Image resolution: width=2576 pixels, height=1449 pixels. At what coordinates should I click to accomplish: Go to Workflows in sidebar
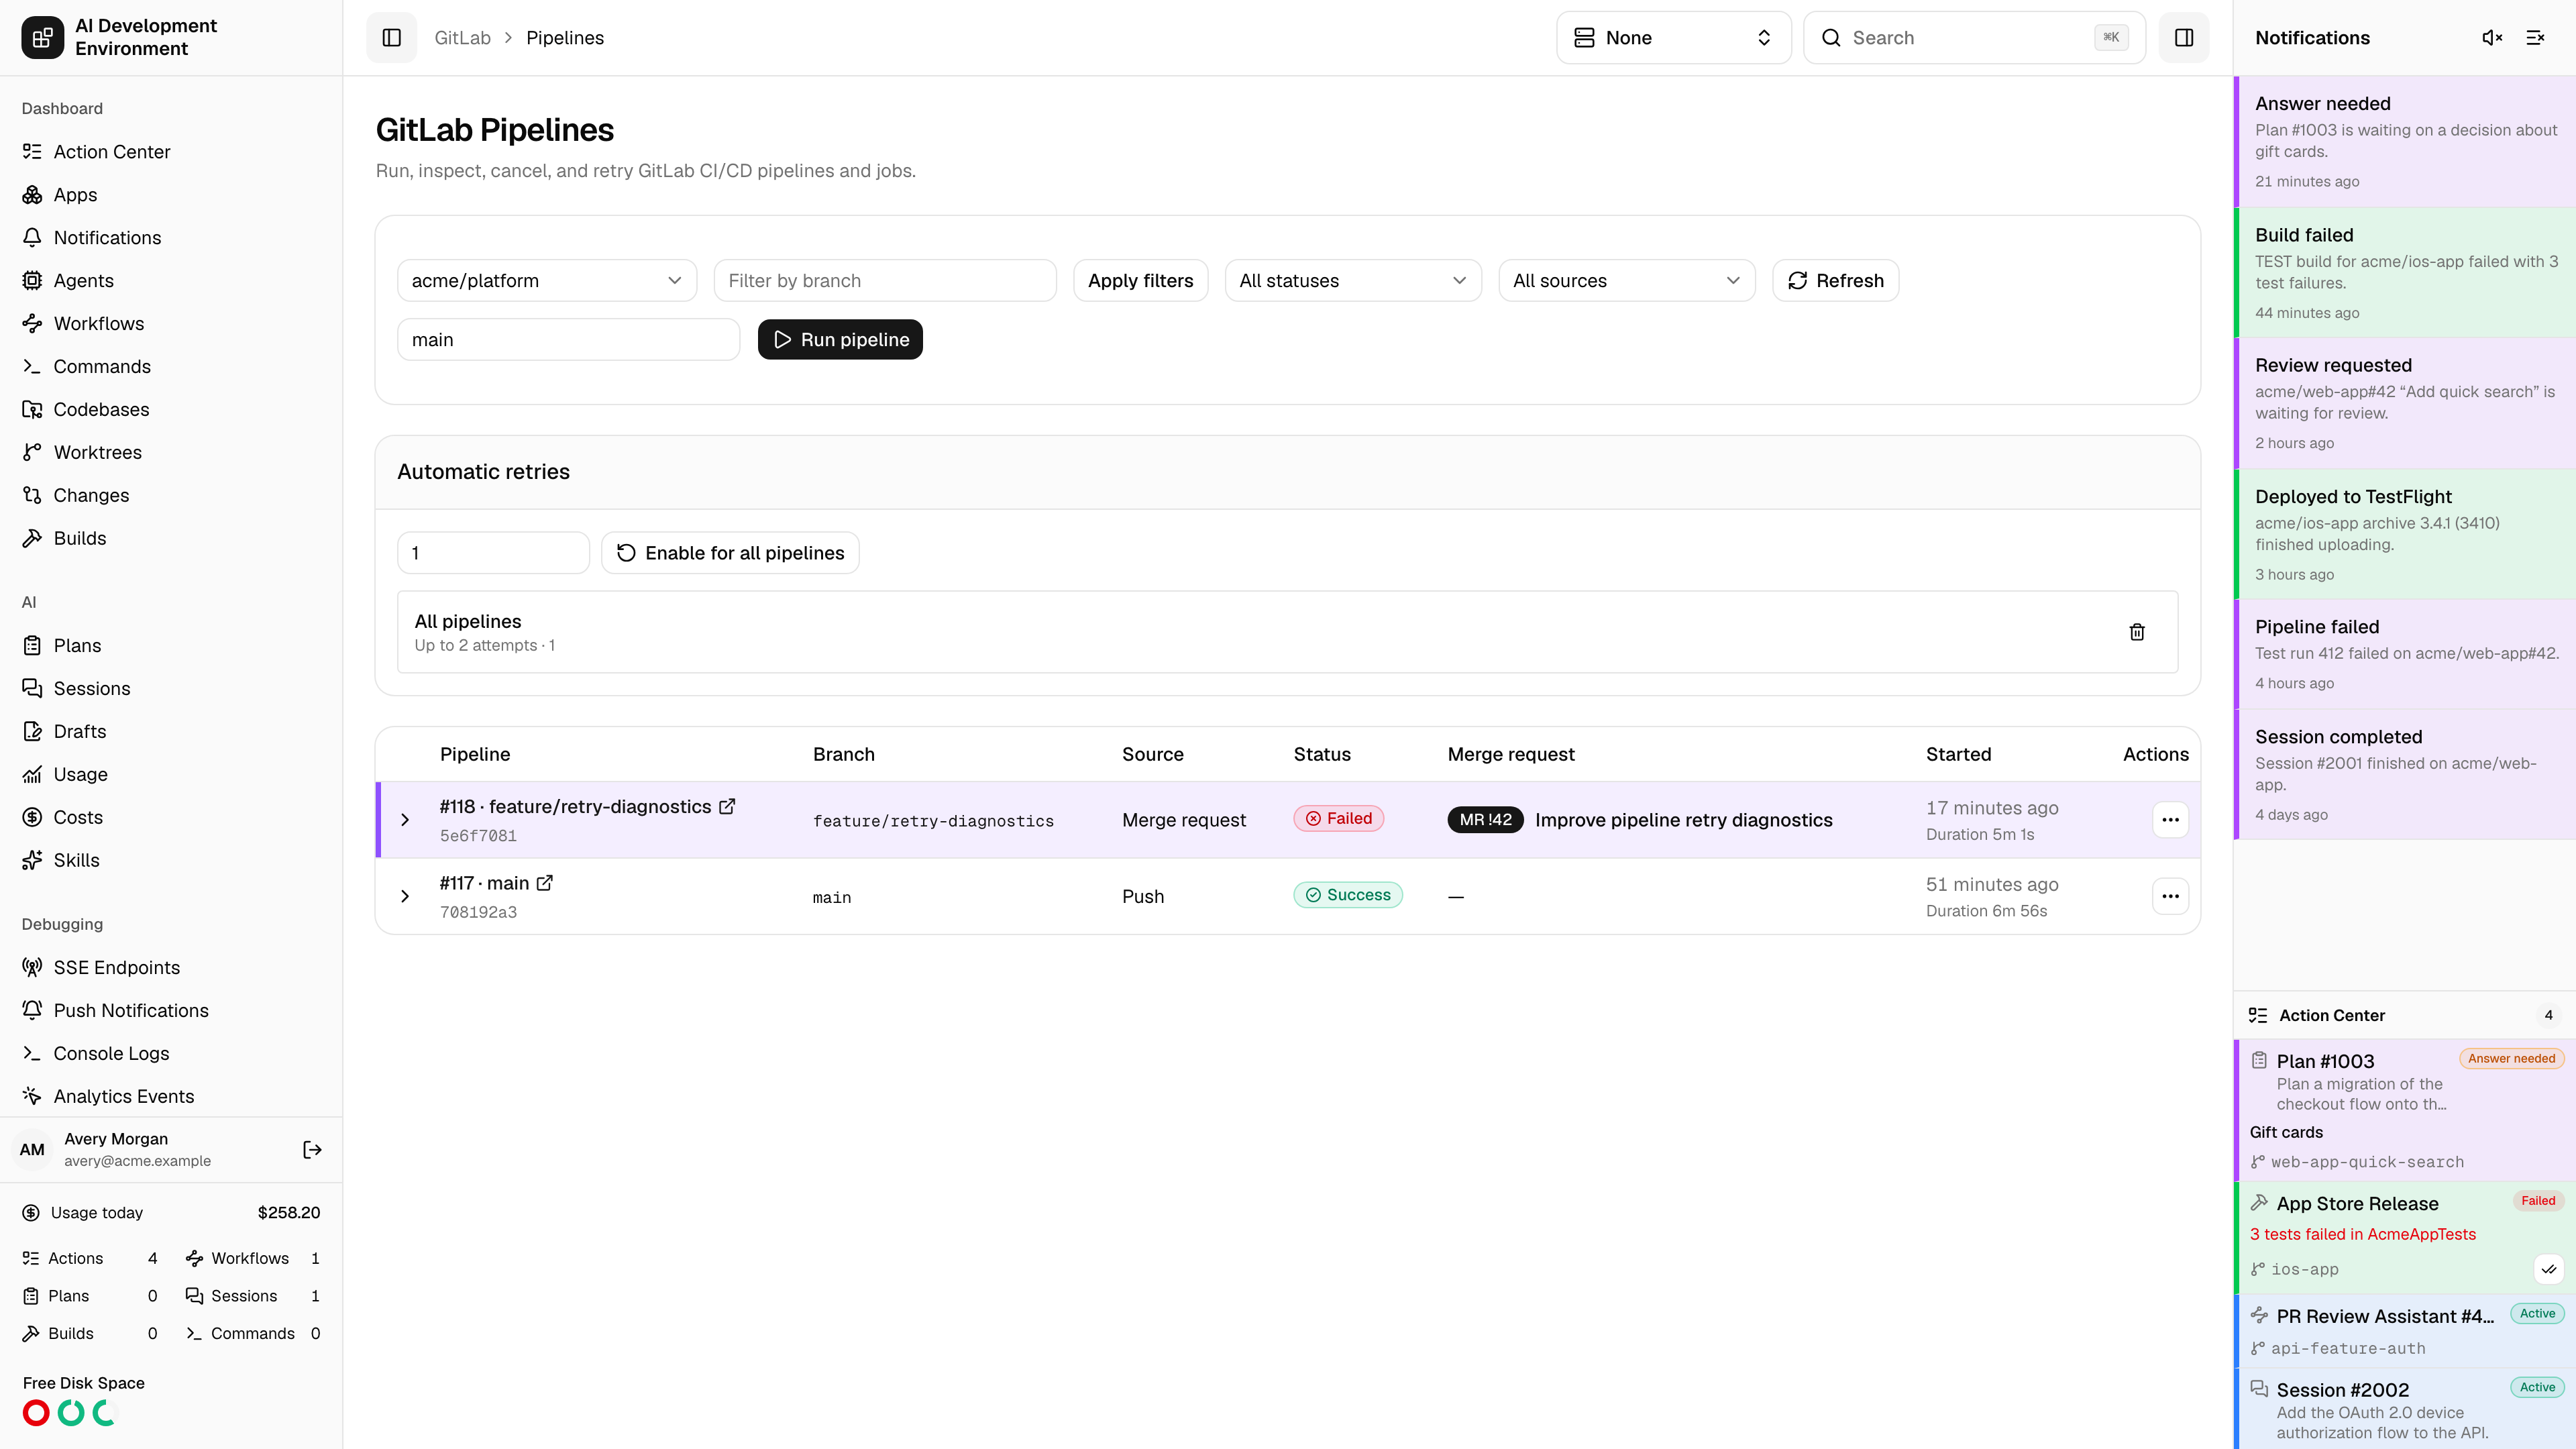(x=171, y=324)
